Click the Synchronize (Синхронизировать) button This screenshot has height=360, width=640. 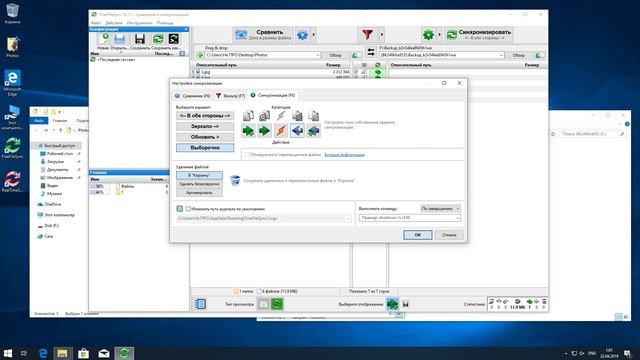(x=478, y=35)
